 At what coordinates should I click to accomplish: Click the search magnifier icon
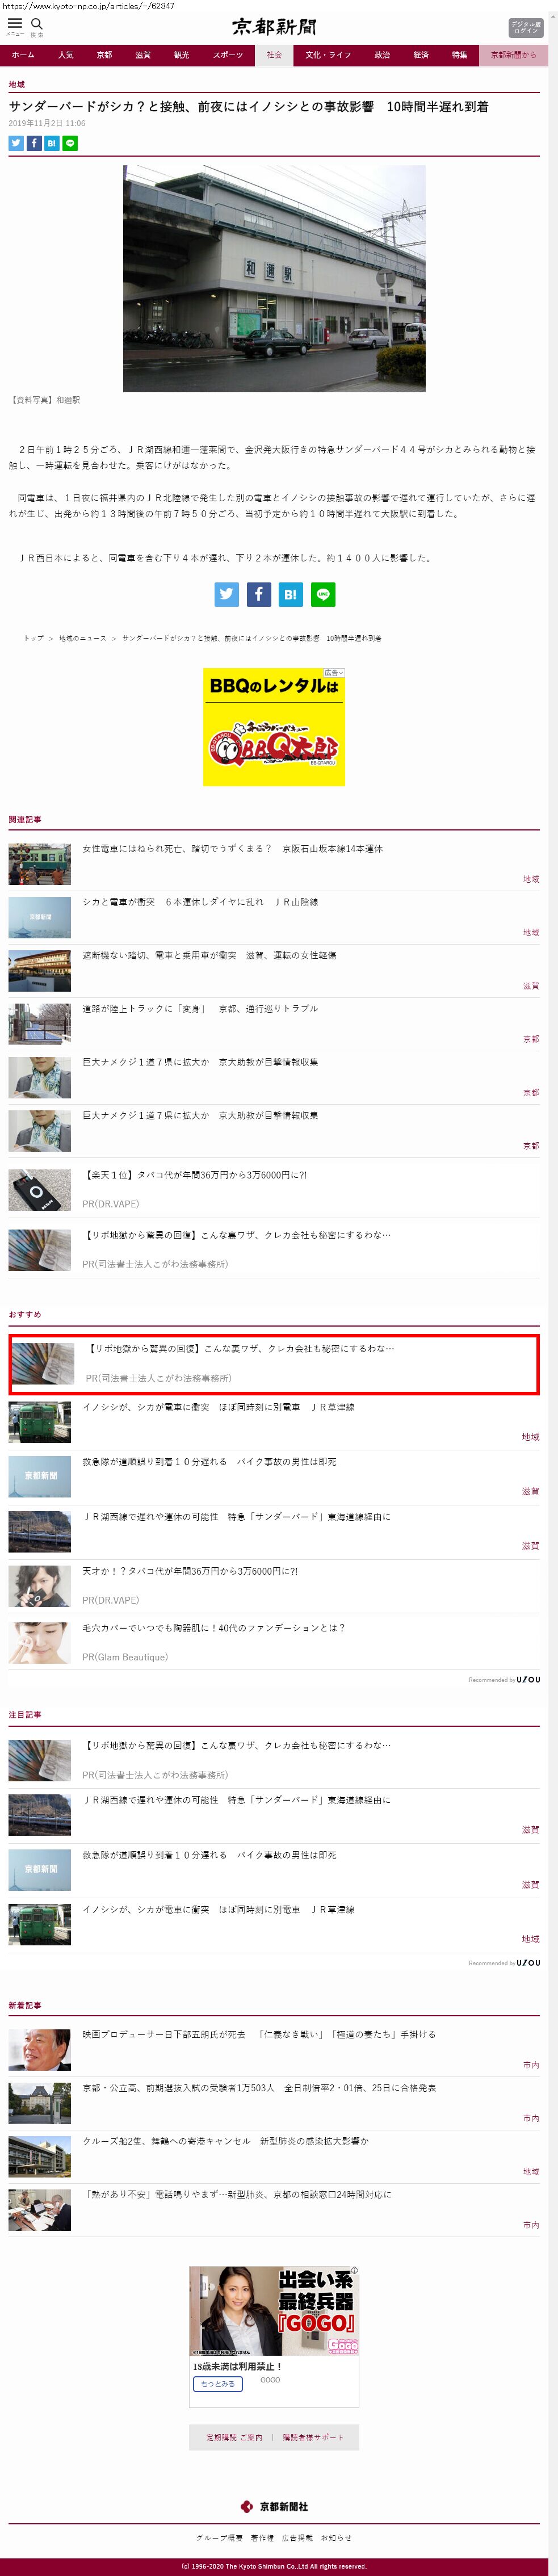[x=37, y=24]
